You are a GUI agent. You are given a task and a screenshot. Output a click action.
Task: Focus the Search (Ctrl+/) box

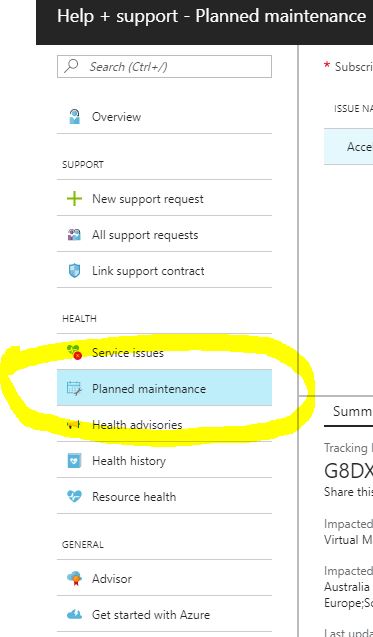164,66
